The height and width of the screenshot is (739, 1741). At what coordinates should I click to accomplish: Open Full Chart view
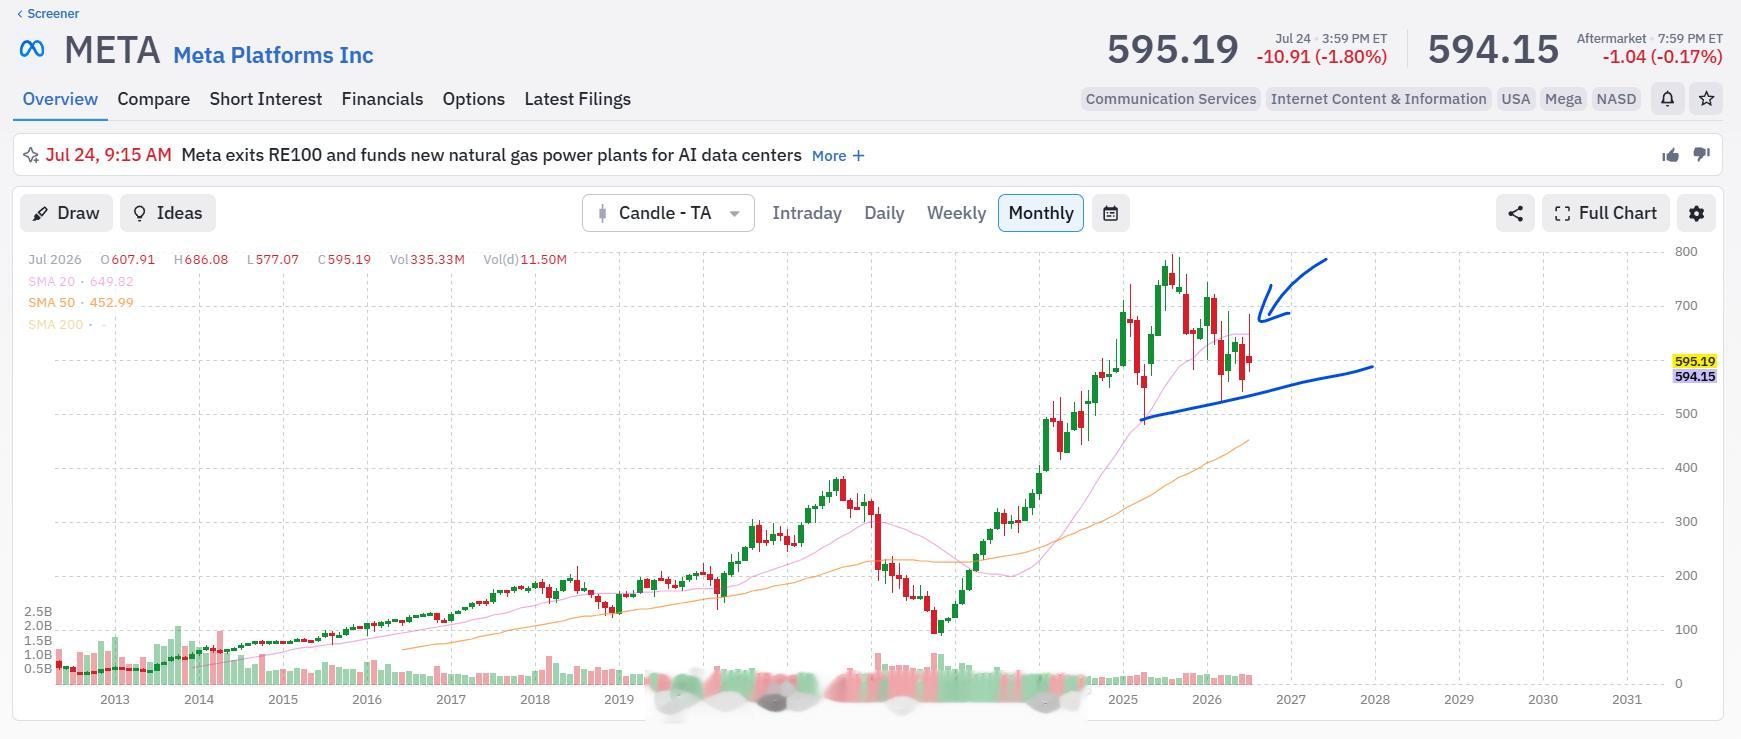tap(1606, 213)
